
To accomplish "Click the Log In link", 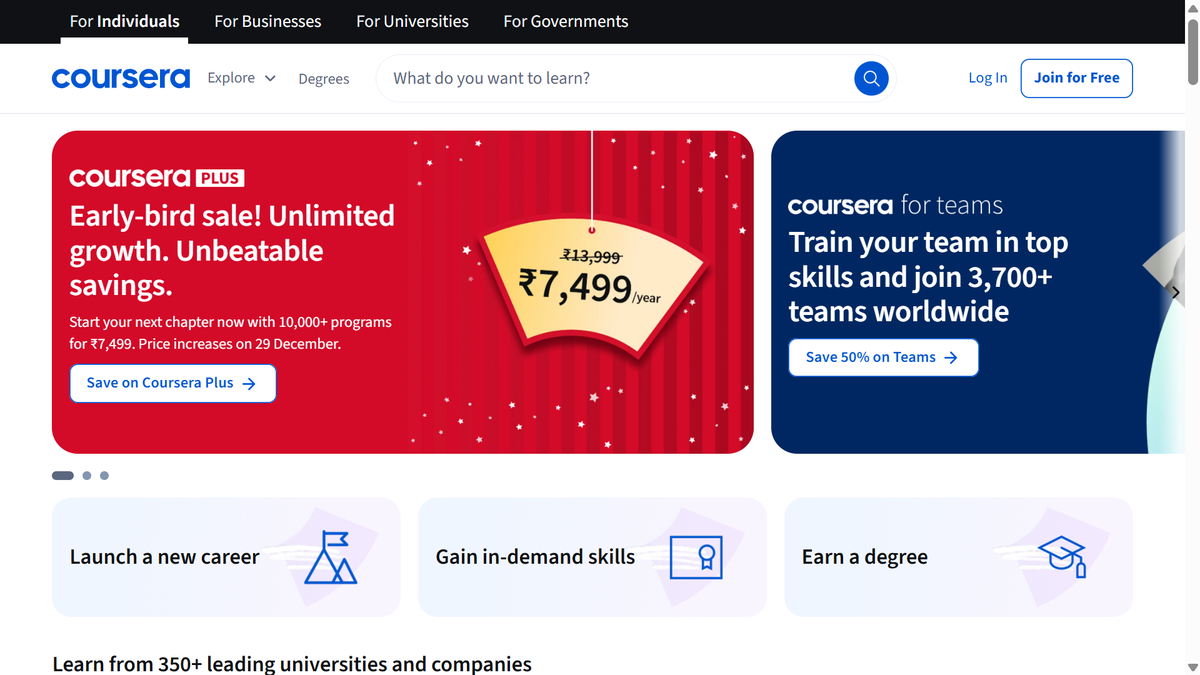I will click(x=987, y=77).
